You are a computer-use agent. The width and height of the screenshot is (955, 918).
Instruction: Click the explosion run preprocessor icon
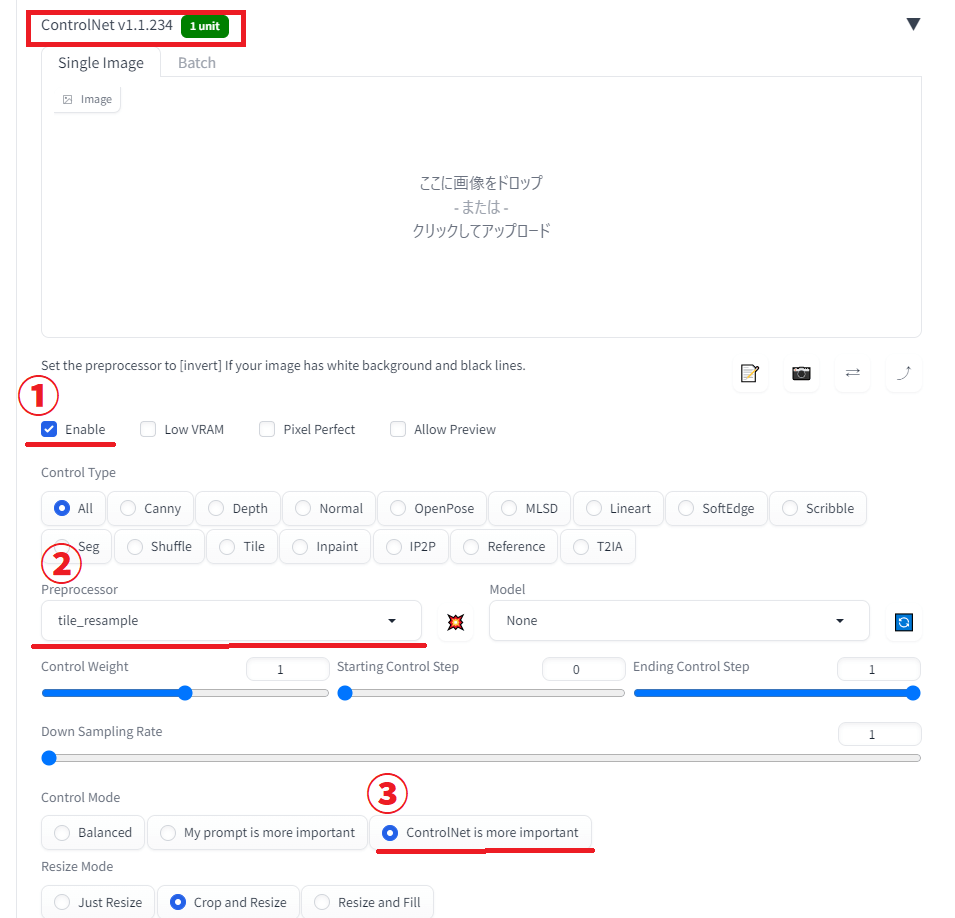point(455,621)
